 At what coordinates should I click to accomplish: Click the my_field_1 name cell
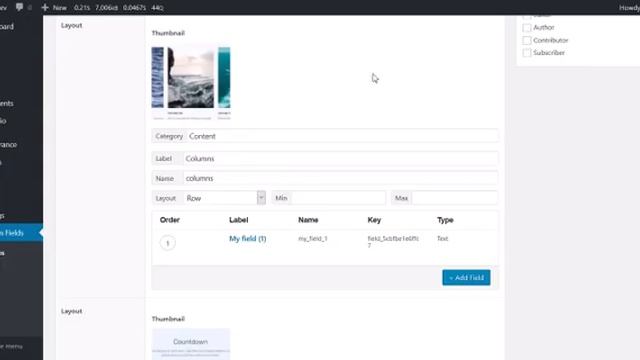(x=313, y=238)
